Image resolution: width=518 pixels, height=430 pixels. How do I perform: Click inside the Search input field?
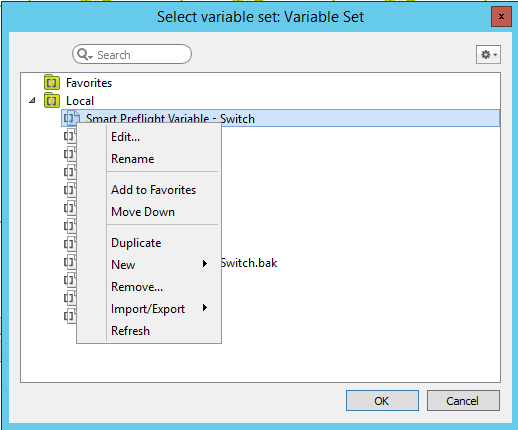[x=132, y=54]
